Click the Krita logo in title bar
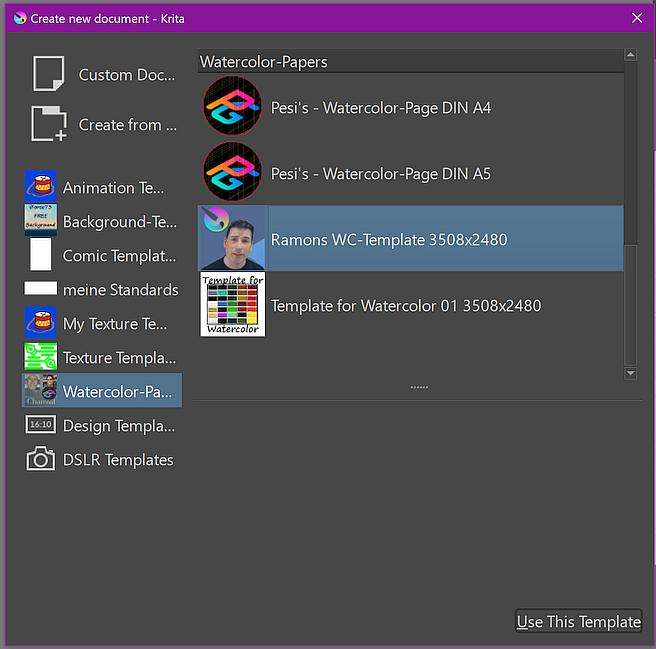This screenshot has height=649, width=656. 20,18
